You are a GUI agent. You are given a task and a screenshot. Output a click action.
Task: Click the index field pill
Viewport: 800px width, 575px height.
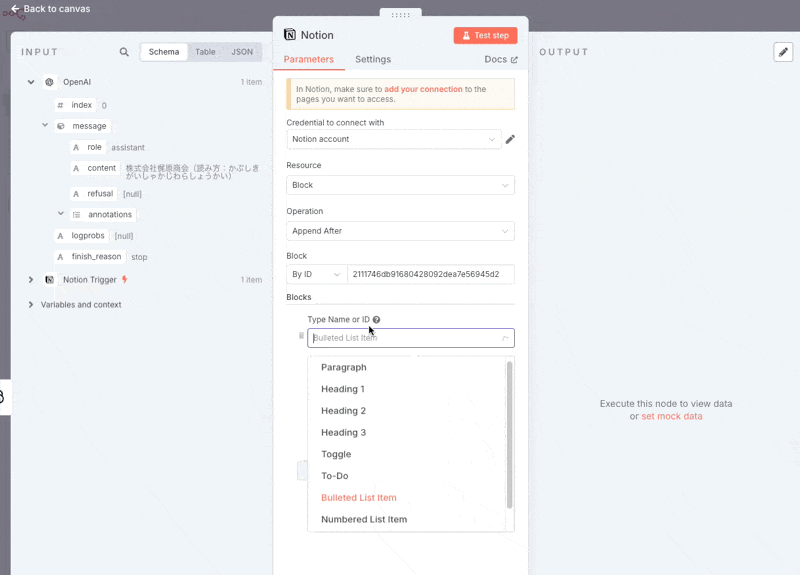tap(76, 105)
